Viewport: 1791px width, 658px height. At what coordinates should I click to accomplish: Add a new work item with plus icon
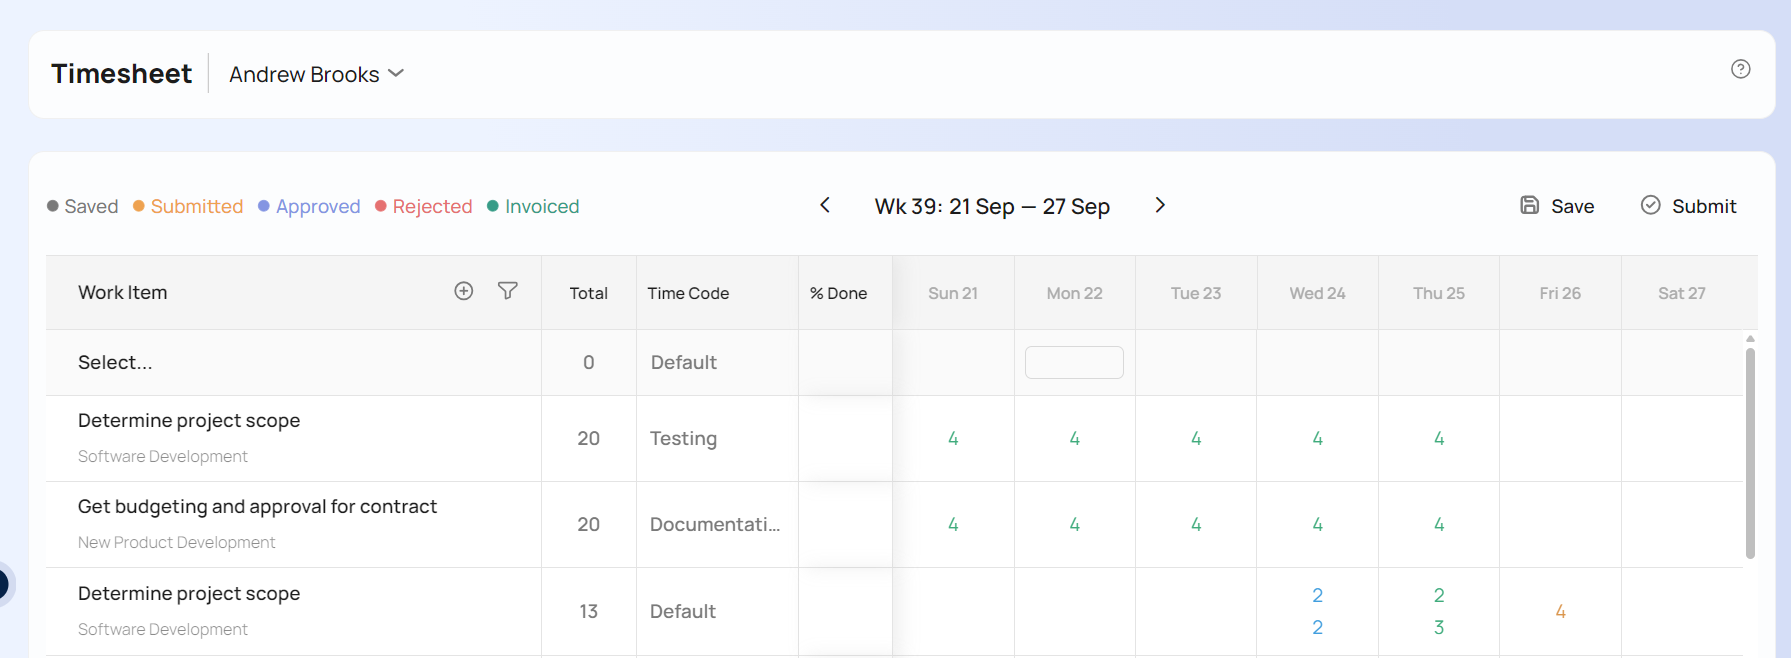463,291
